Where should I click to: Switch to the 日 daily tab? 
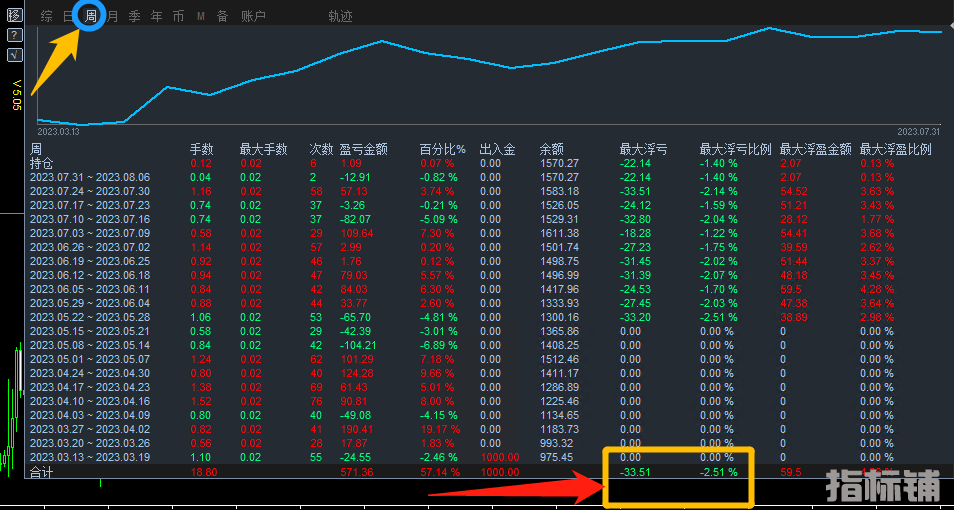pos(68,16)
